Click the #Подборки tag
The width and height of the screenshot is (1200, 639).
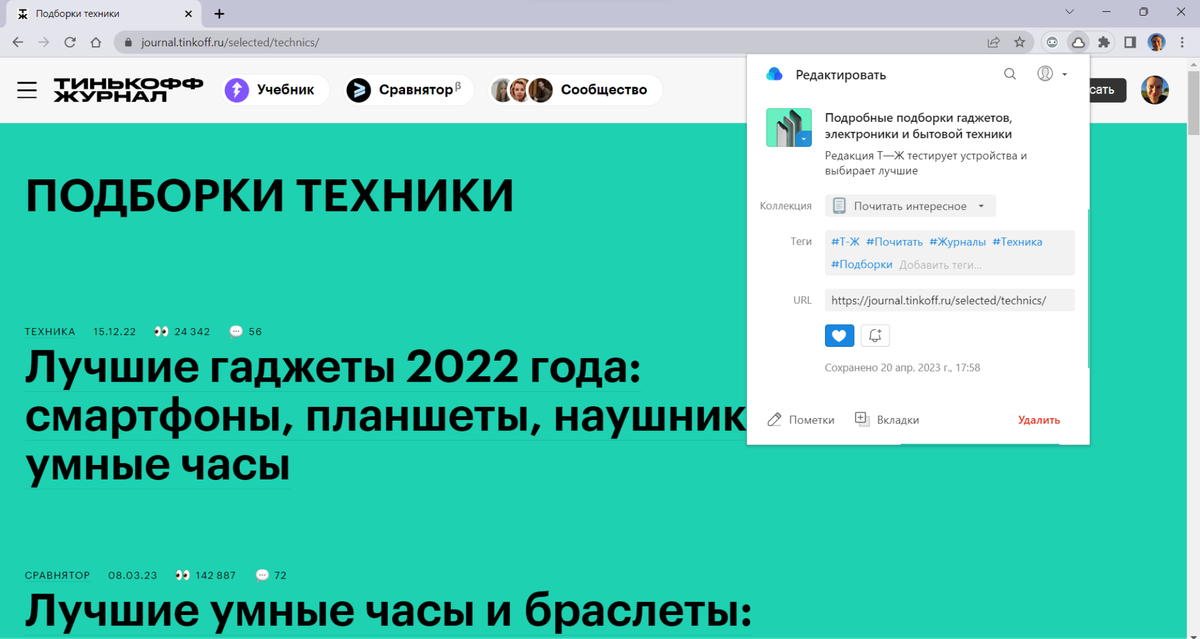861,265
